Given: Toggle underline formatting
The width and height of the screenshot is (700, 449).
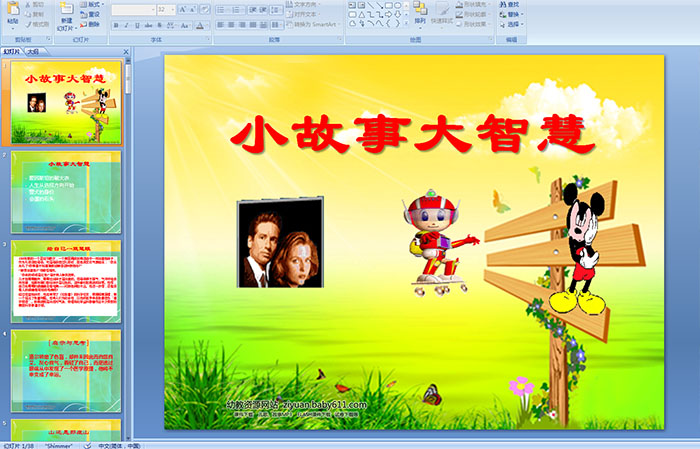Looking at the screenshot, I should coord(137,25).
